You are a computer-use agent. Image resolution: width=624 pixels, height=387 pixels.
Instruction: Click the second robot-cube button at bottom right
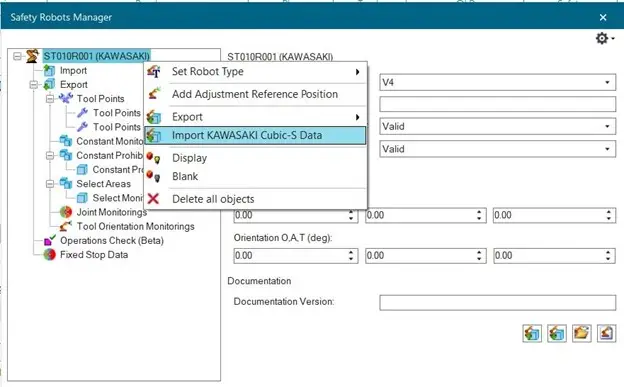[x=557, y=333]
